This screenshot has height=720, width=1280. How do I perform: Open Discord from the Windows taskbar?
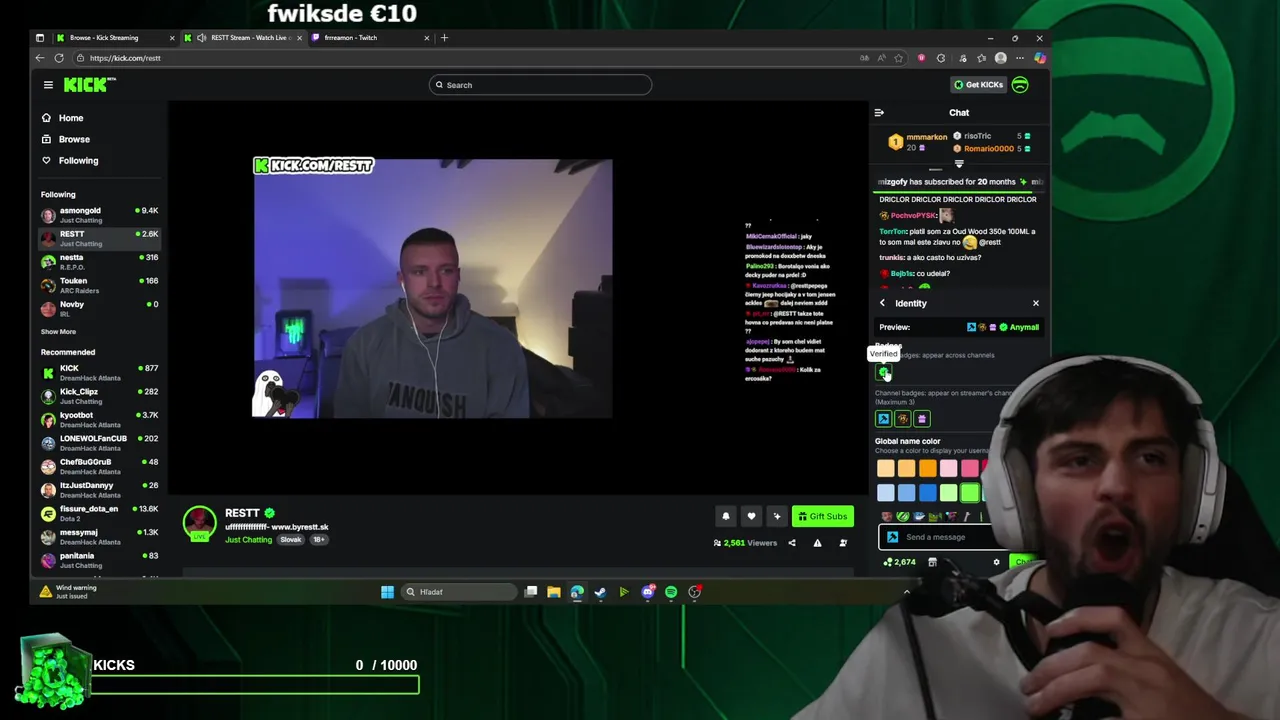(648, 592)
